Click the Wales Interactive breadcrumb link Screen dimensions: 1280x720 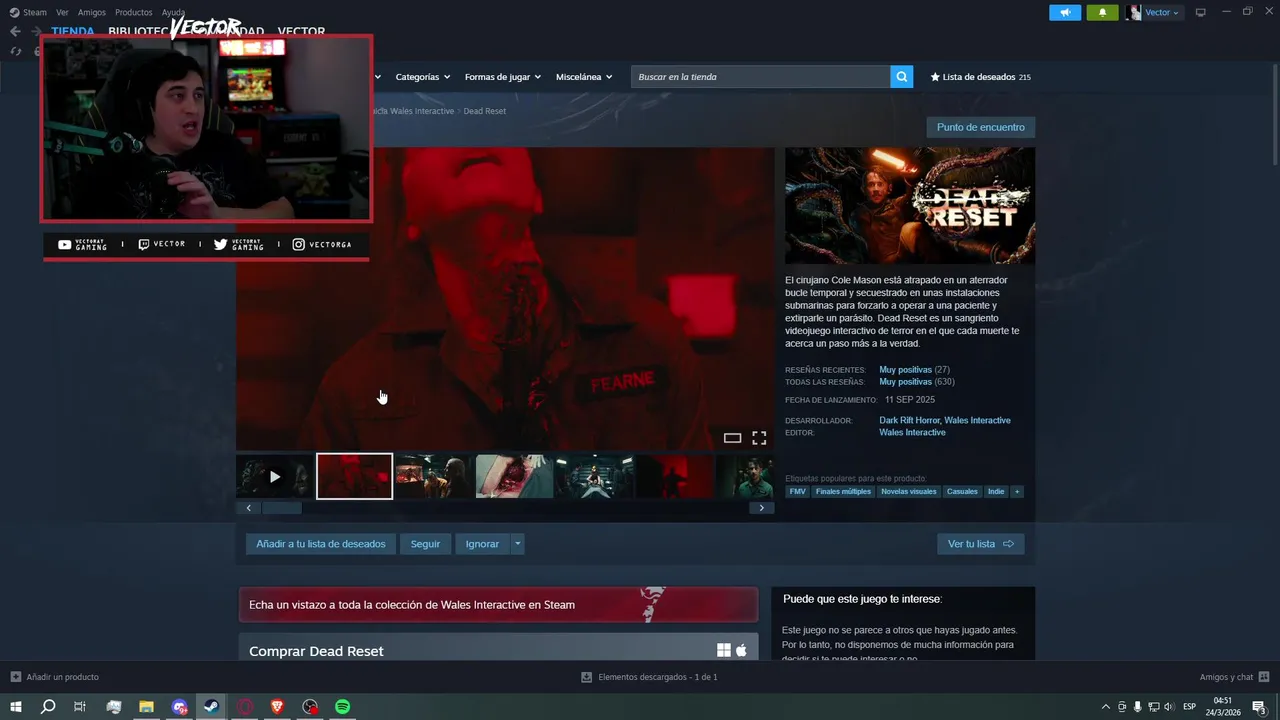420,111
